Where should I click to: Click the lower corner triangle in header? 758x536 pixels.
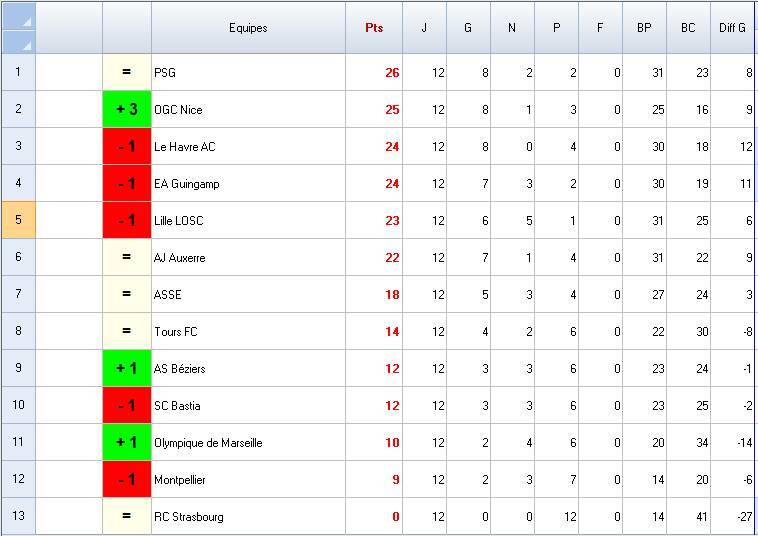[26, 45]
